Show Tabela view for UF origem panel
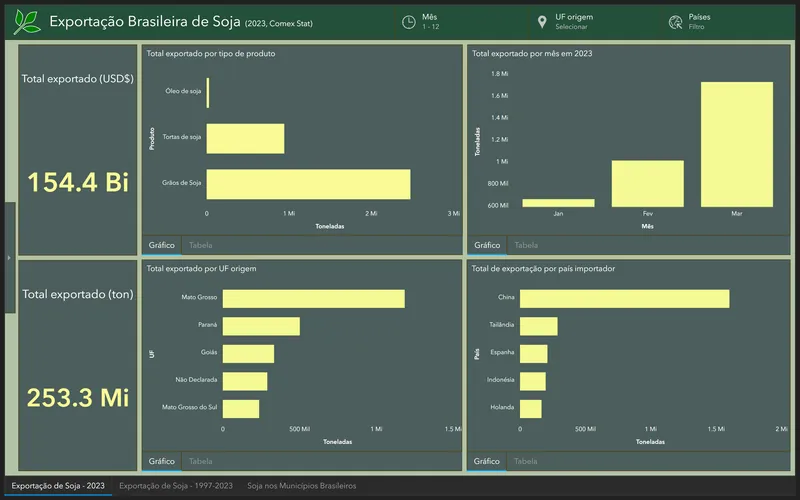Viewport: 800px width, 500px height. coord(201,461)
